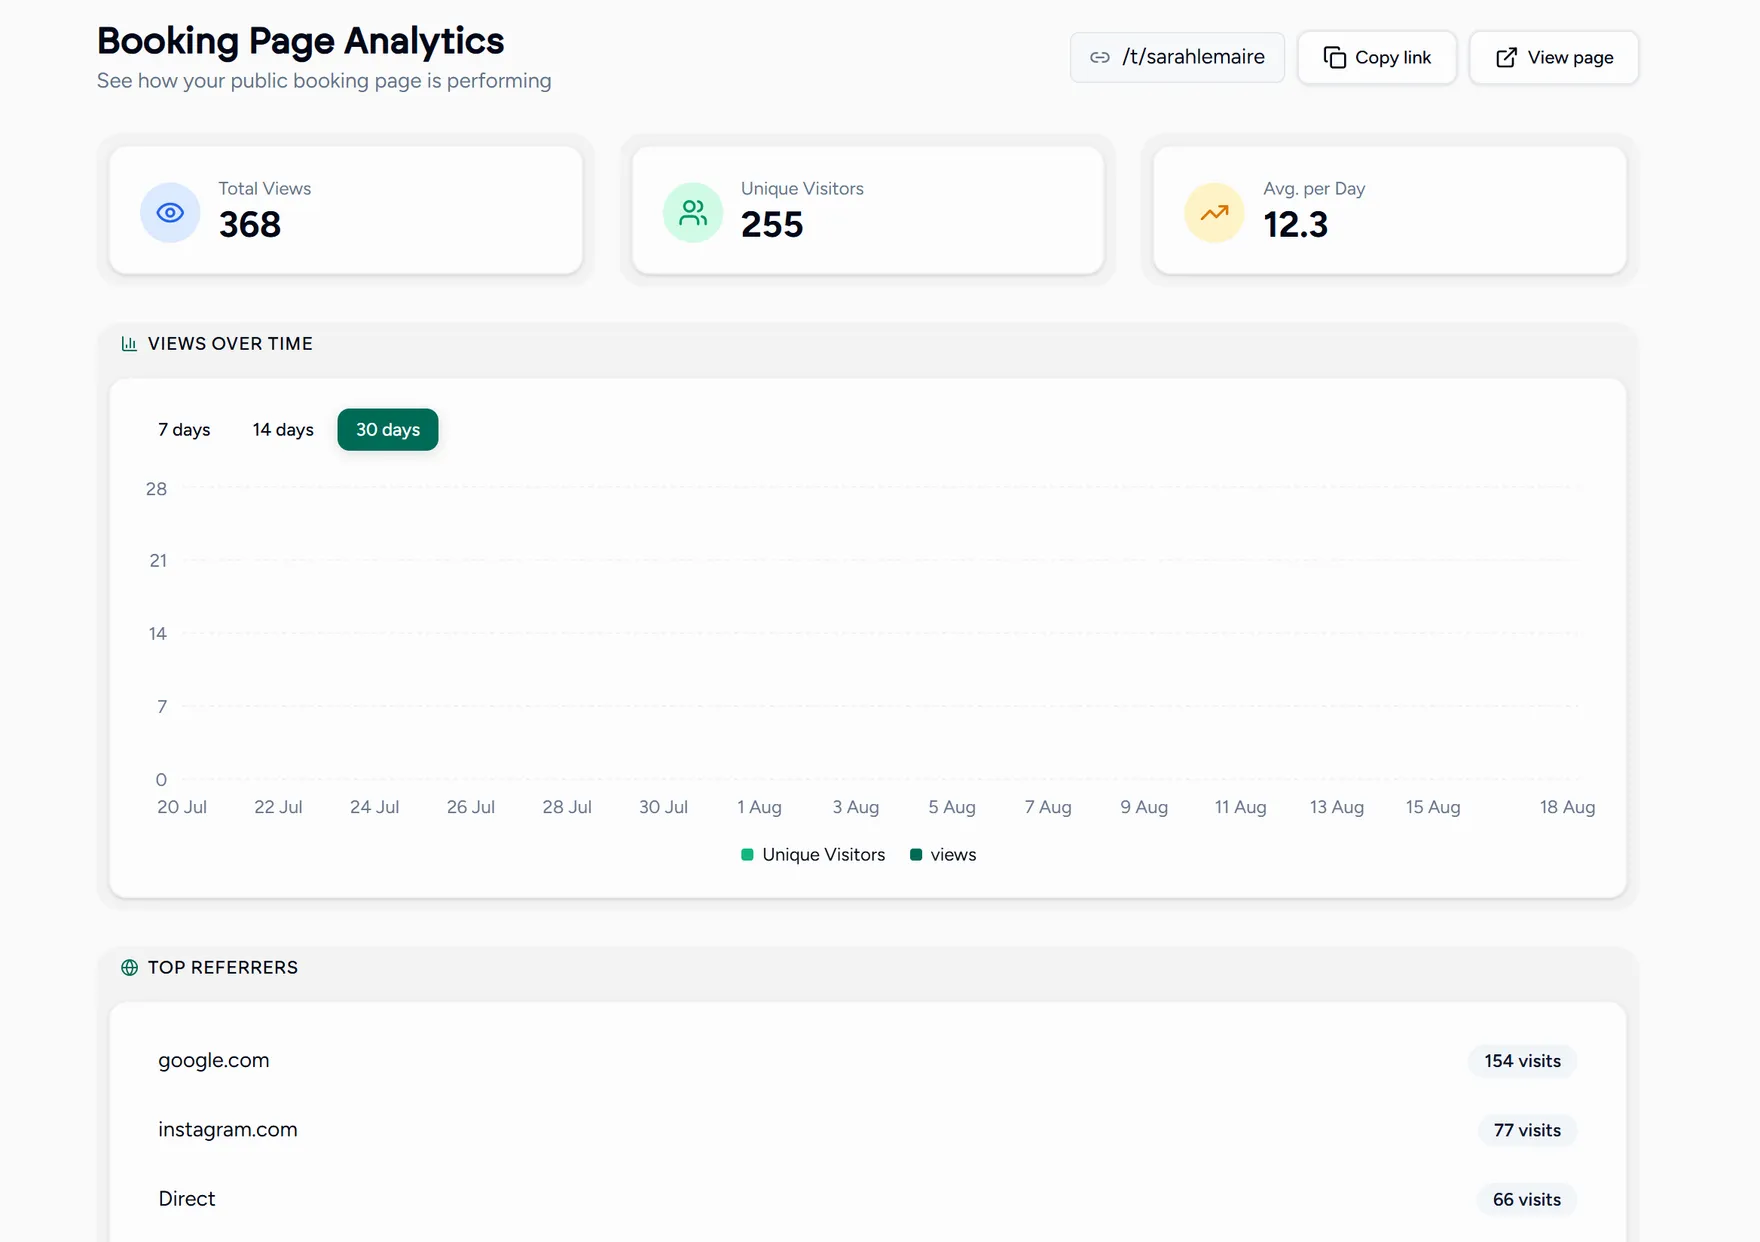Screen dimensions: 1760x1242
Task: Click the Total Views value 368
Action: (x=250, y=224)
